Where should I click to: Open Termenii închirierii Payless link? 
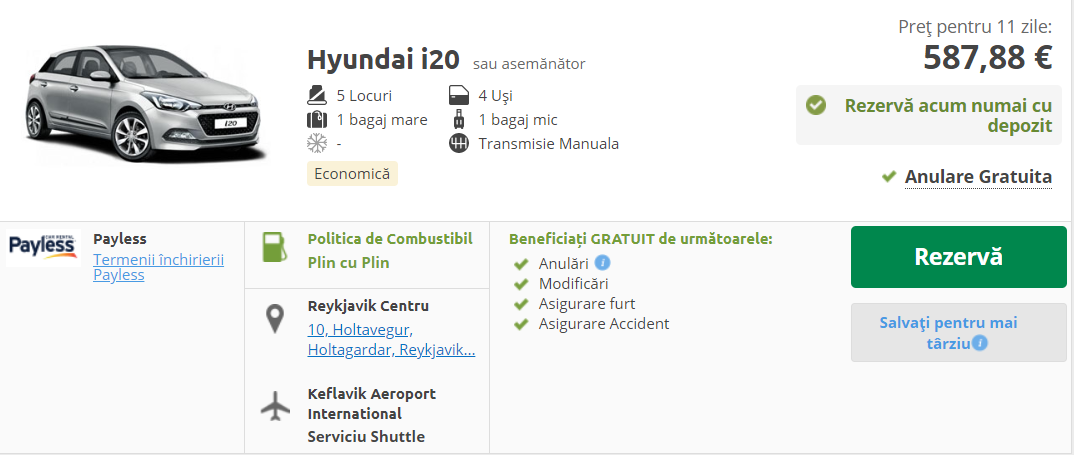tap(158, 267)
